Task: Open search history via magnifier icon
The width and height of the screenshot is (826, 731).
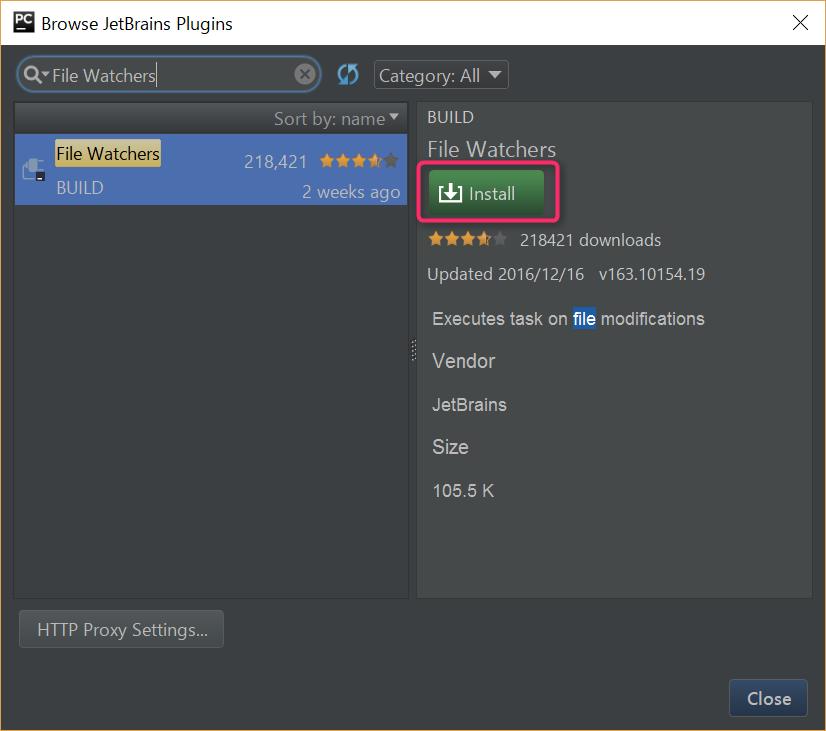Action: click(x=35, y=75)
